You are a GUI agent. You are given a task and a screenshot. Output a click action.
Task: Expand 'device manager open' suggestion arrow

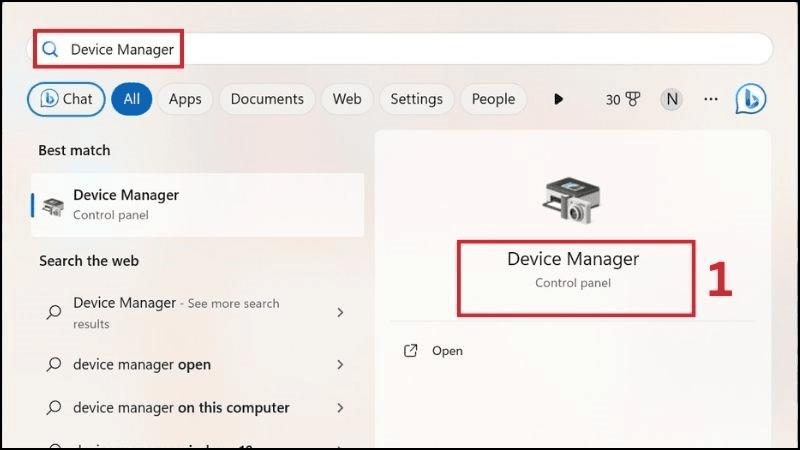[340, 365]
